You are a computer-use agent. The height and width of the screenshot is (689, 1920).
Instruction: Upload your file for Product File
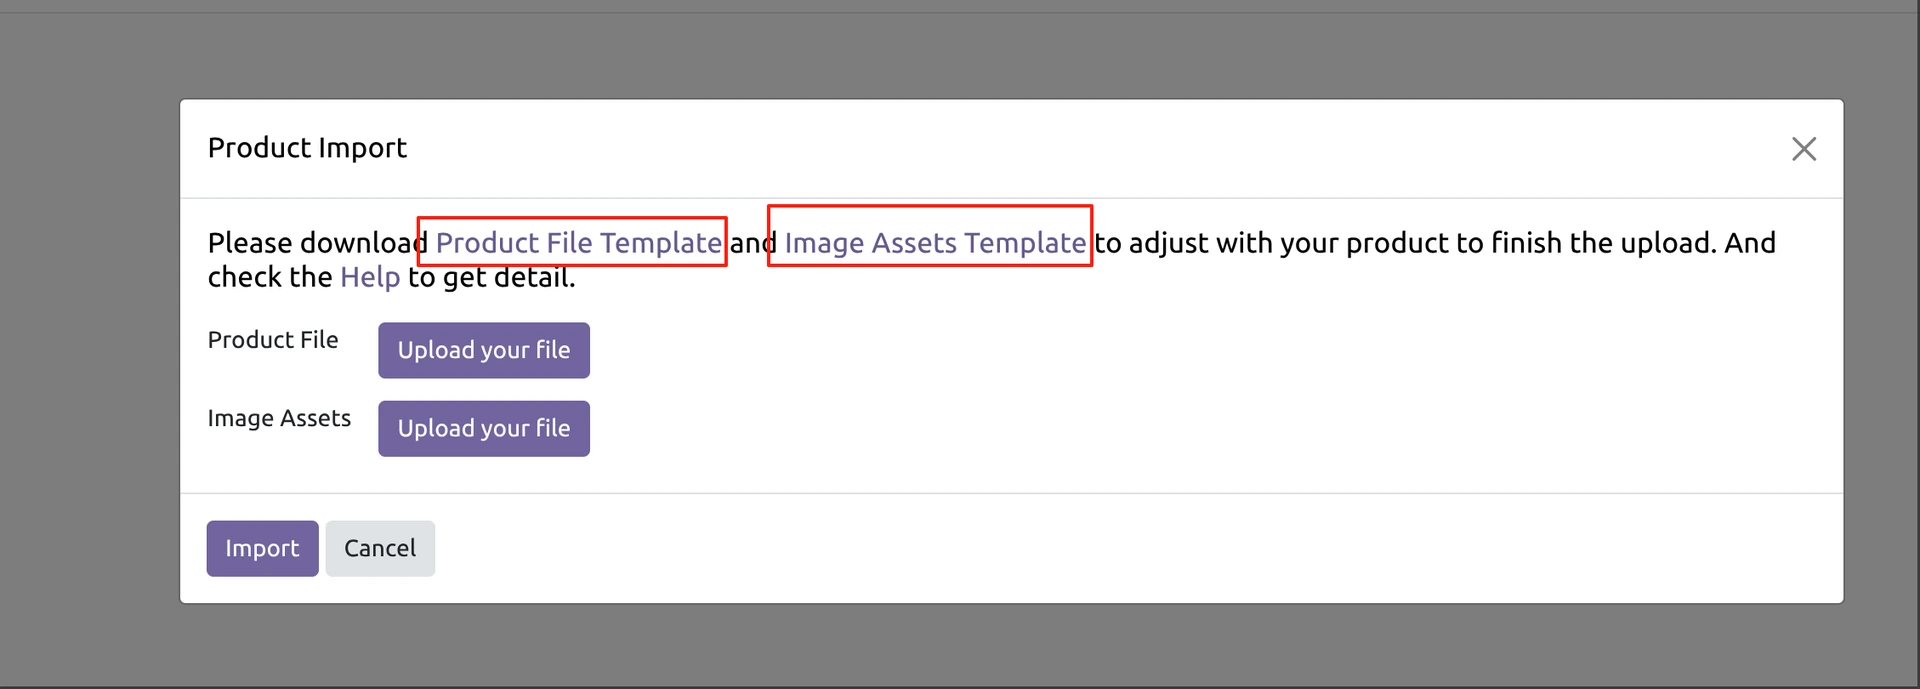(484, 350)
